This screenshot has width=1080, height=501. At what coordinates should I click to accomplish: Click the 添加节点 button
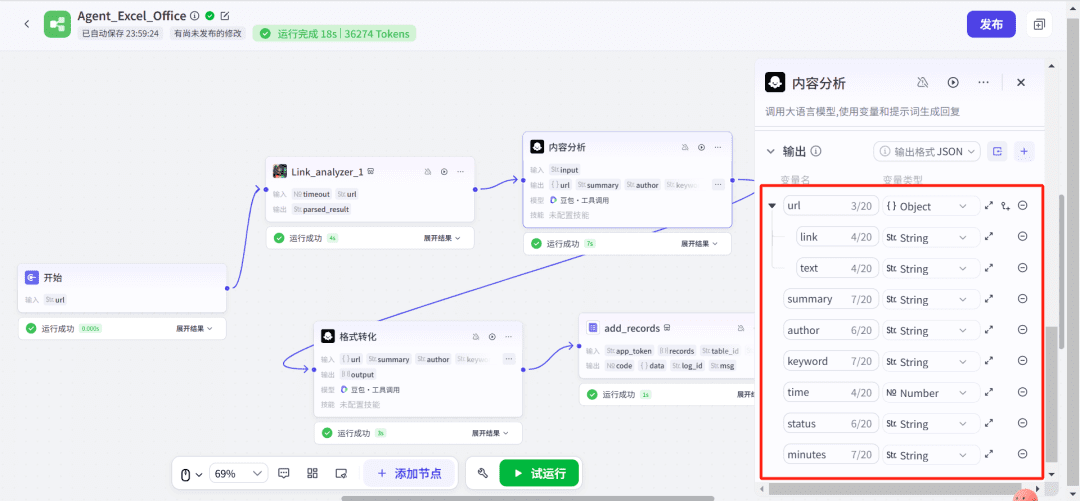click(x=408, y=473)
